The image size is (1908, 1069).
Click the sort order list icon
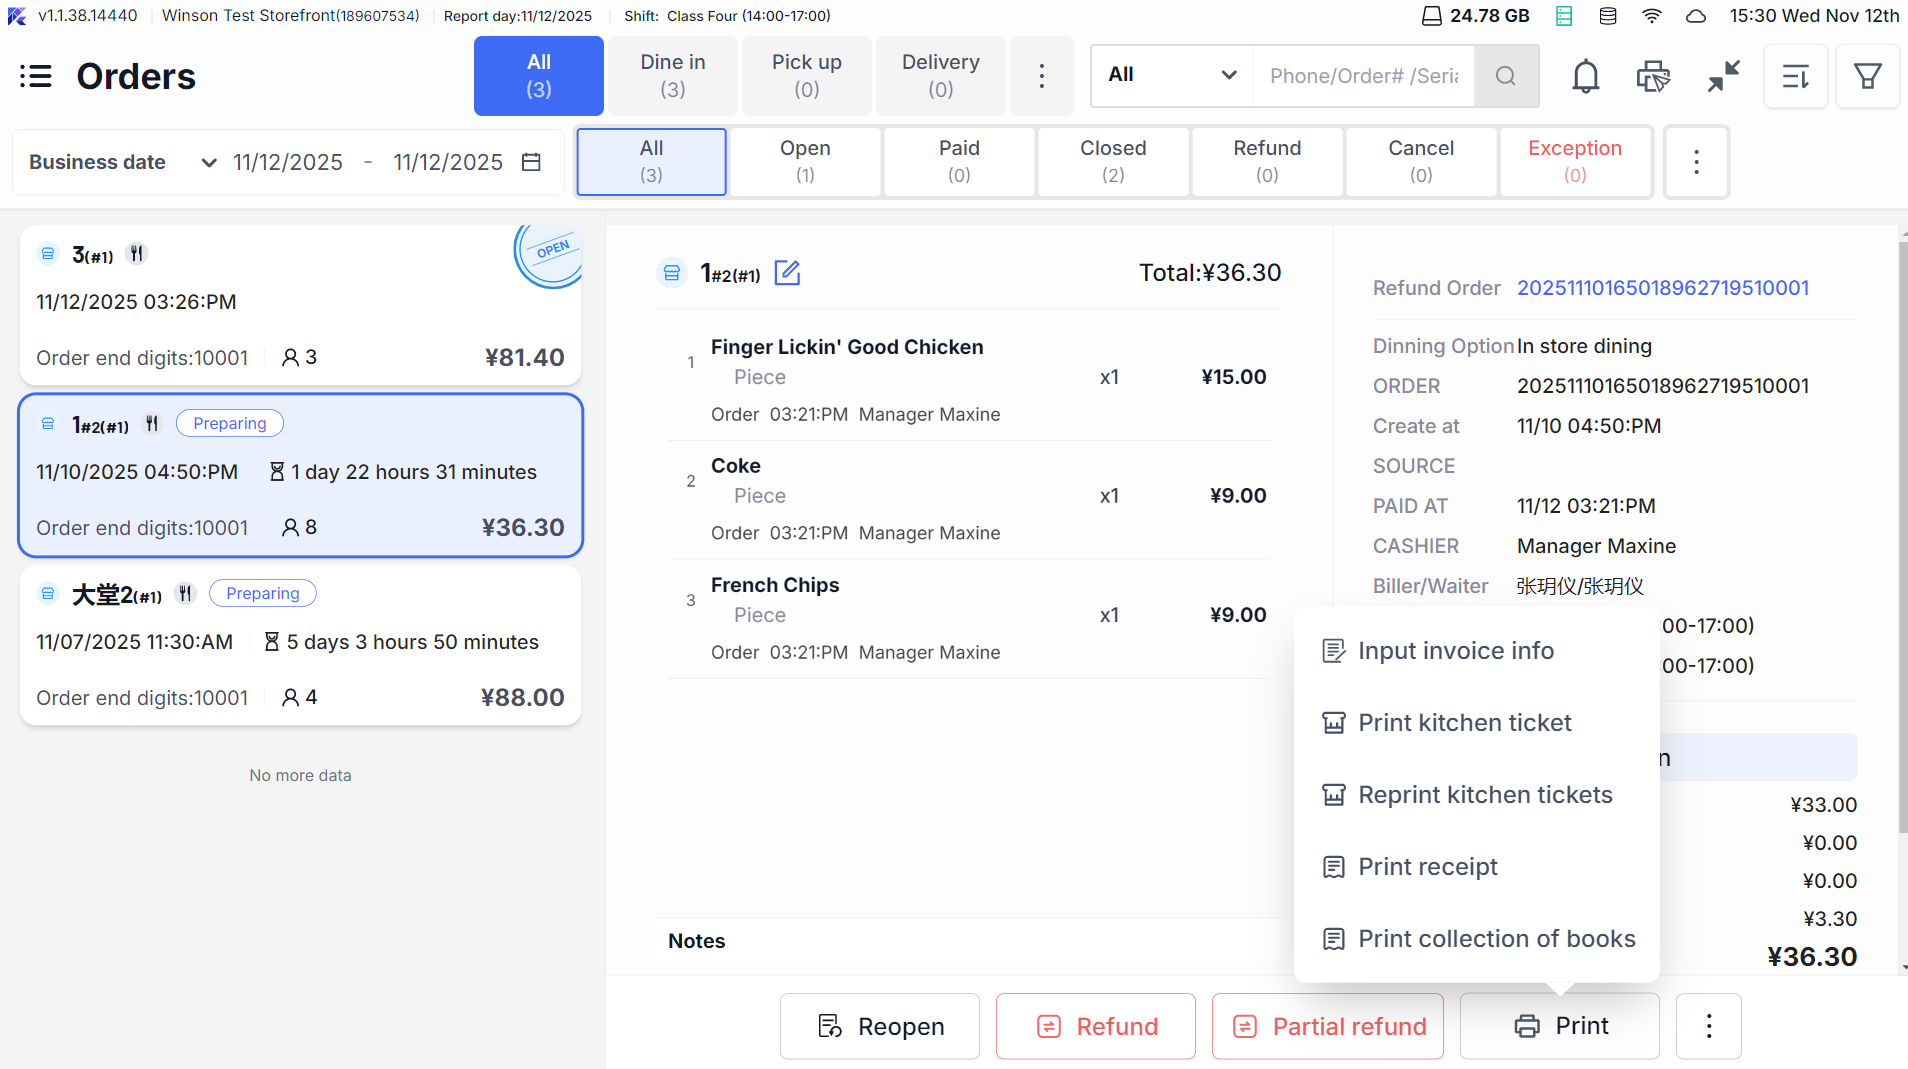coord(1796,76)
